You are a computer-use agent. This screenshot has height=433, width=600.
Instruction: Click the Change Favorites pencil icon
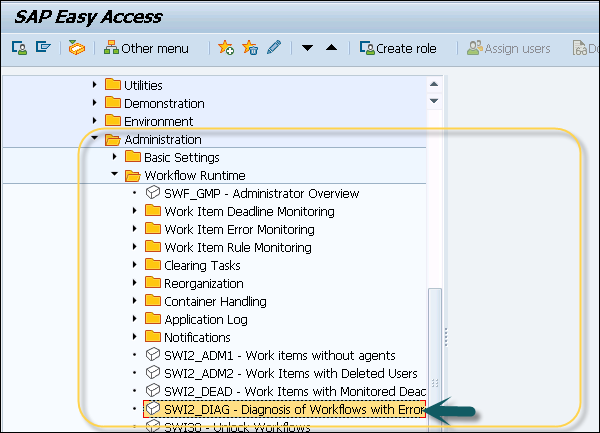click(272, 48)
